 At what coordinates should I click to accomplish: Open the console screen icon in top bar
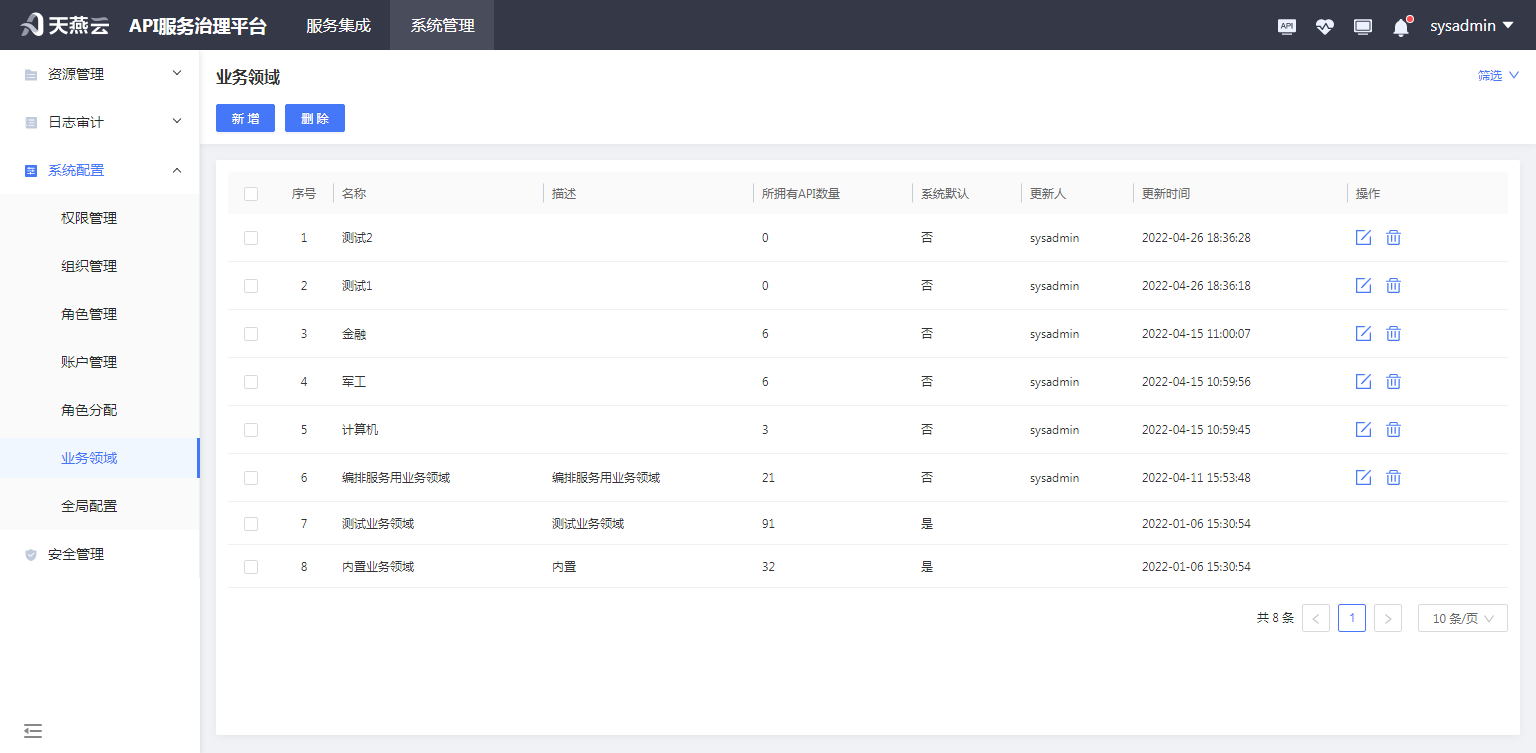point(1363,26)
